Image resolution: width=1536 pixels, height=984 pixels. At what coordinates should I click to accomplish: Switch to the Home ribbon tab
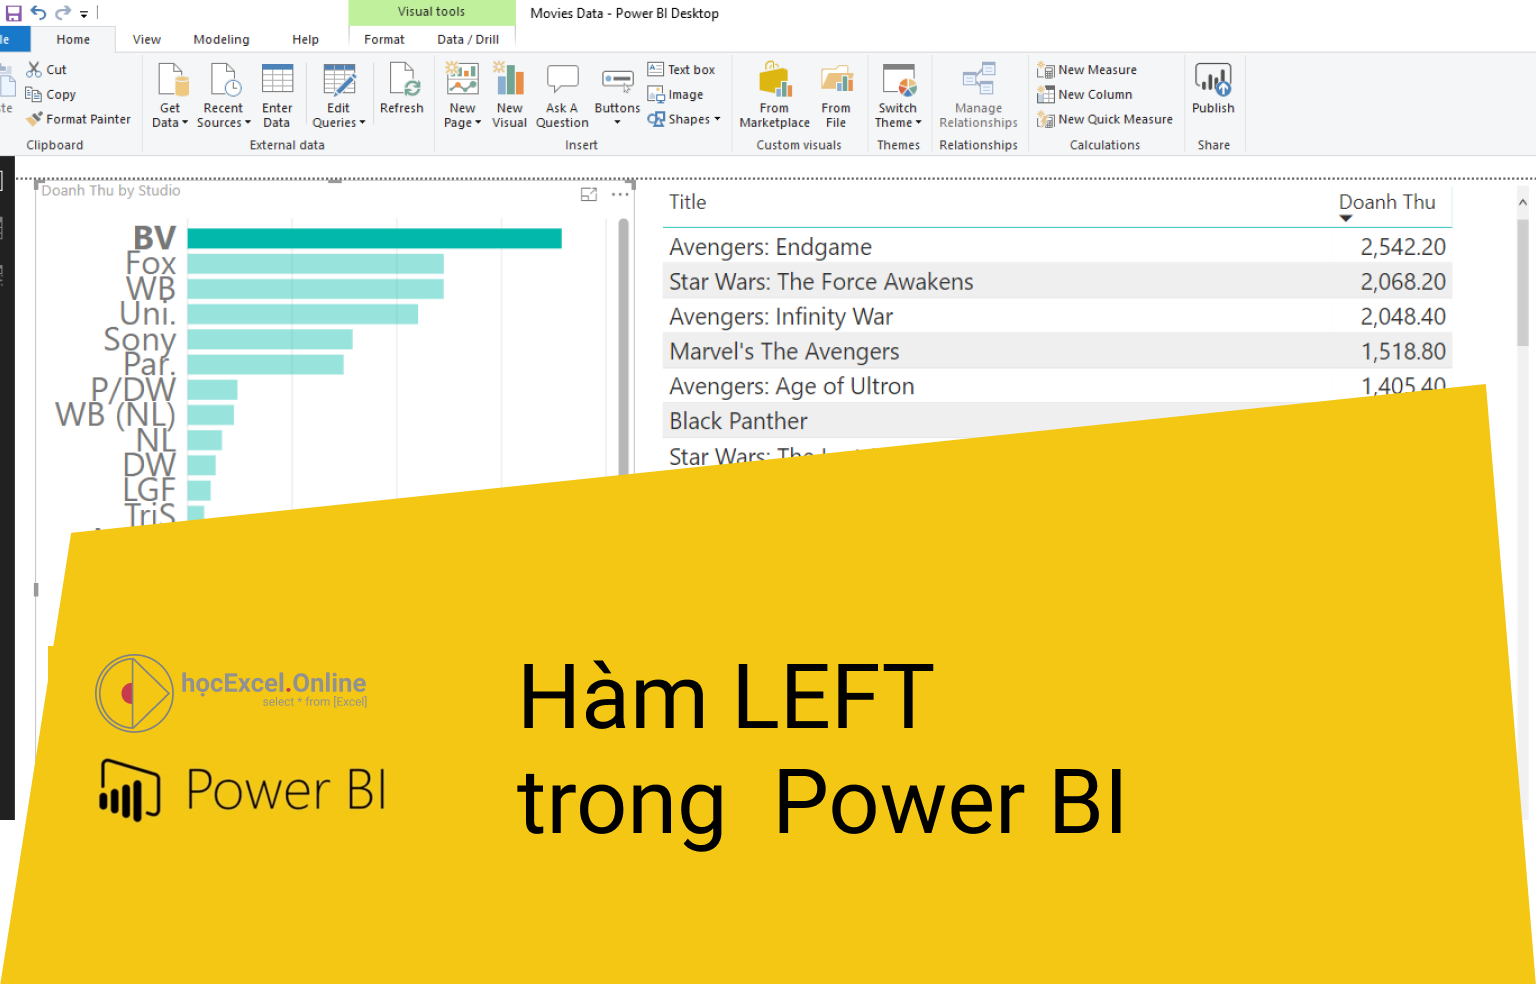pos(73,39)
